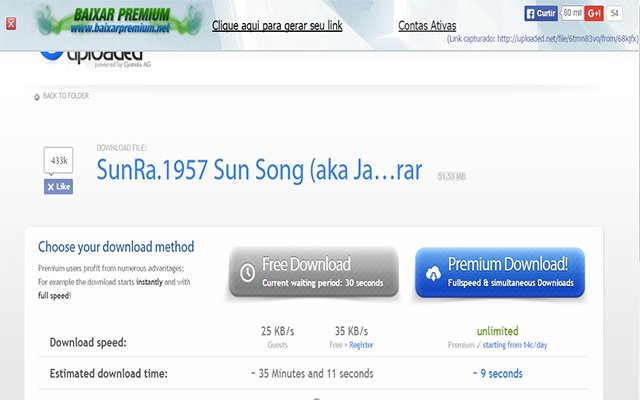Click the Facebook count showing 80 mil

tap(571, 13)
